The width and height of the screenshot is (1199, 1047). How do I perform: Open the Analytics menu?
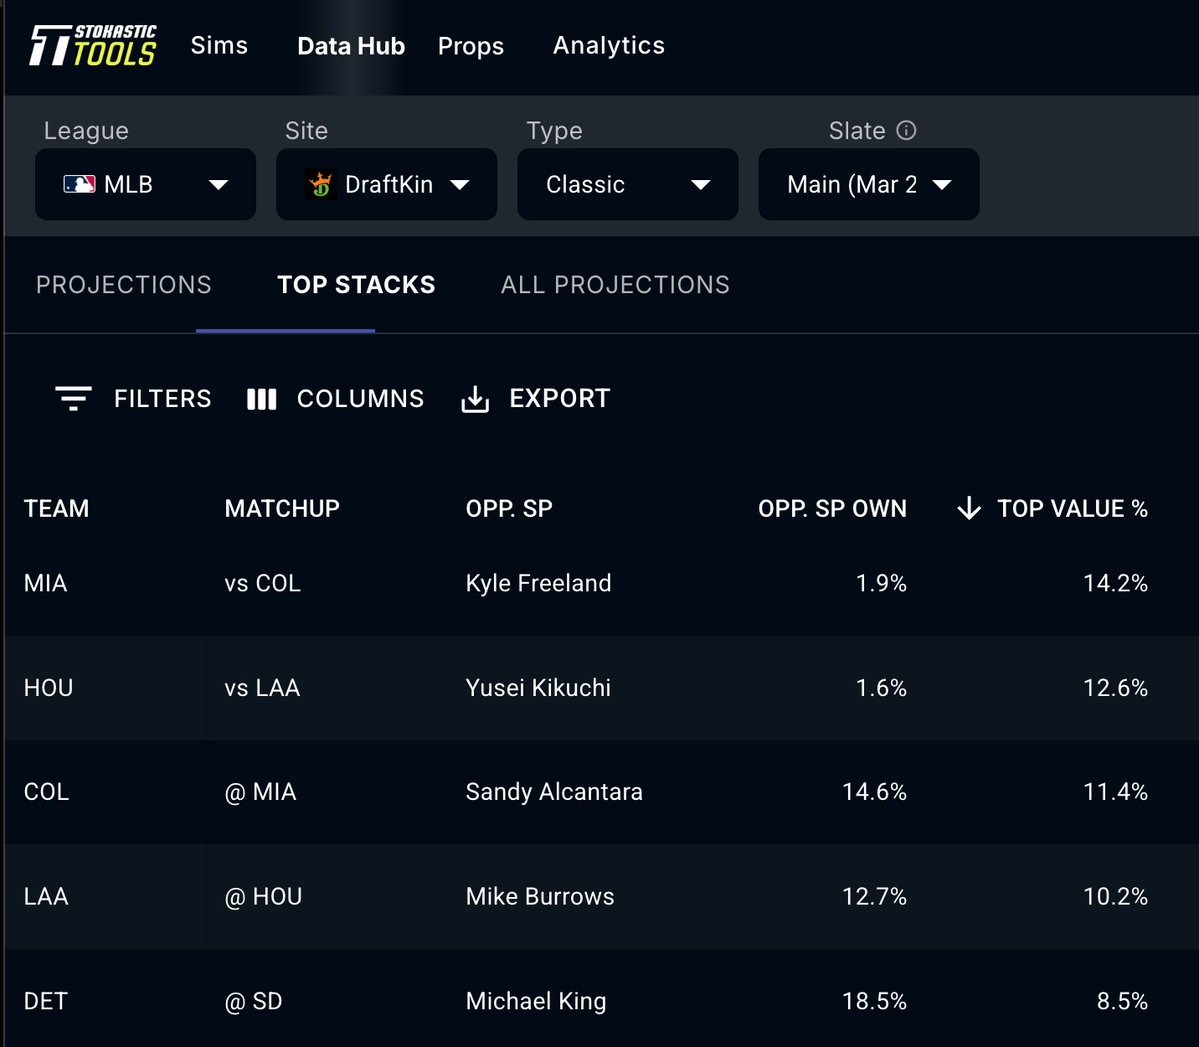click(x=609, y=45)
